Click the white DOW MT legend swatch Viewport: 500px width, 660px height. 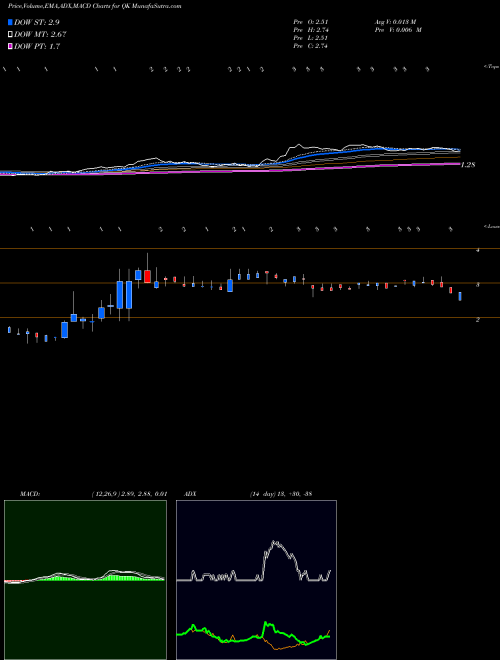coord(10,35)
